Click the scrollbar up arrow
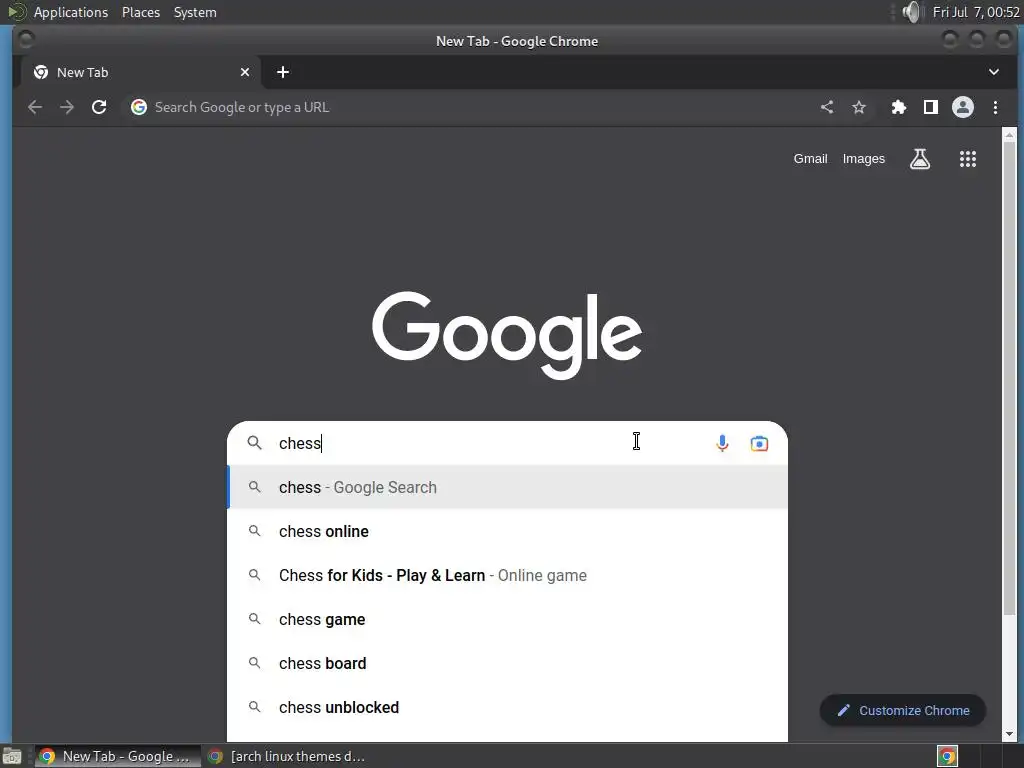 pyautogui.click(x=1009, y=135)
